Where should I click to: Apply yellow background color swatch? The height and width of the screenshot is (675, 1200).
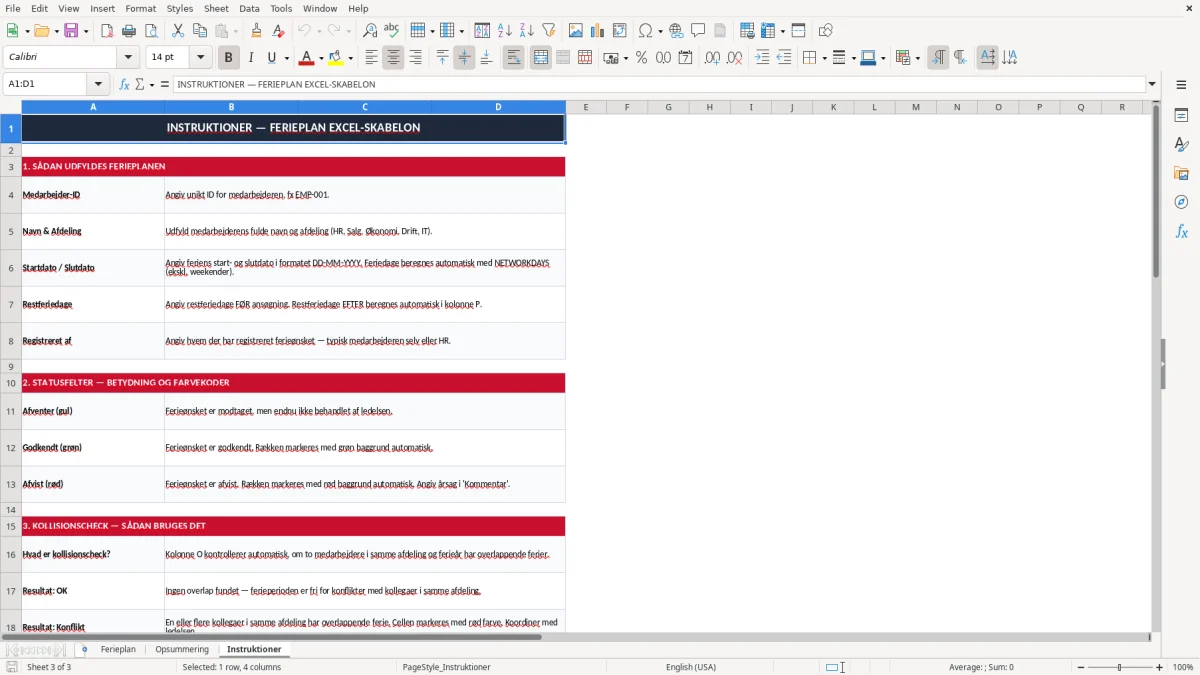336,58
